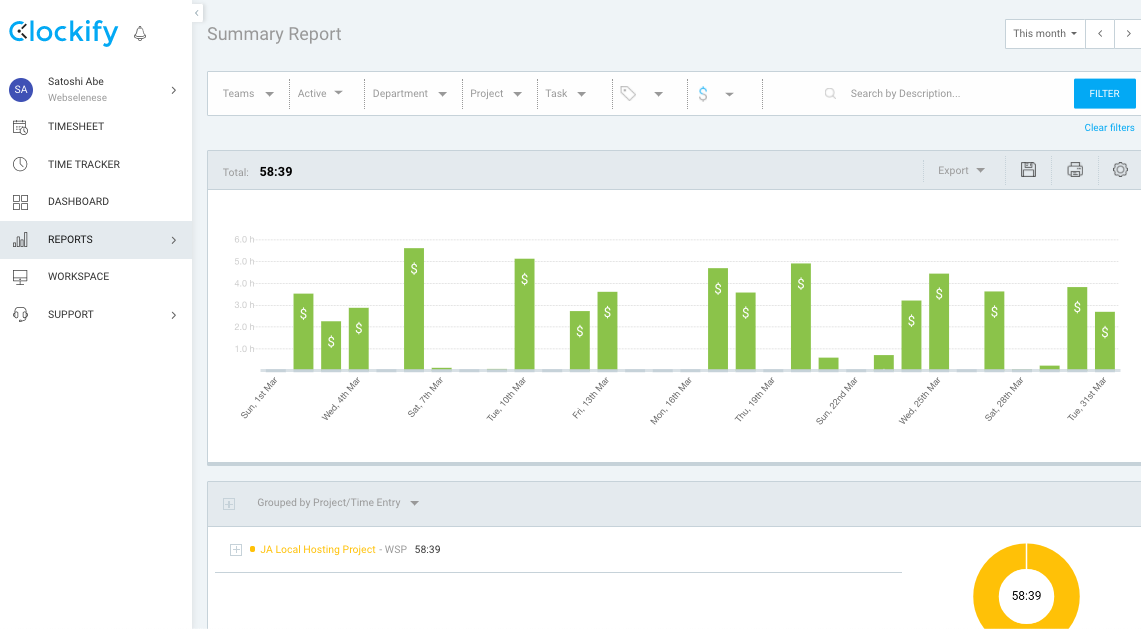The width and height of the screenshot is (1141, 629).
Task: Go to Timesheet in the sidebar
Action: (76, 127)
